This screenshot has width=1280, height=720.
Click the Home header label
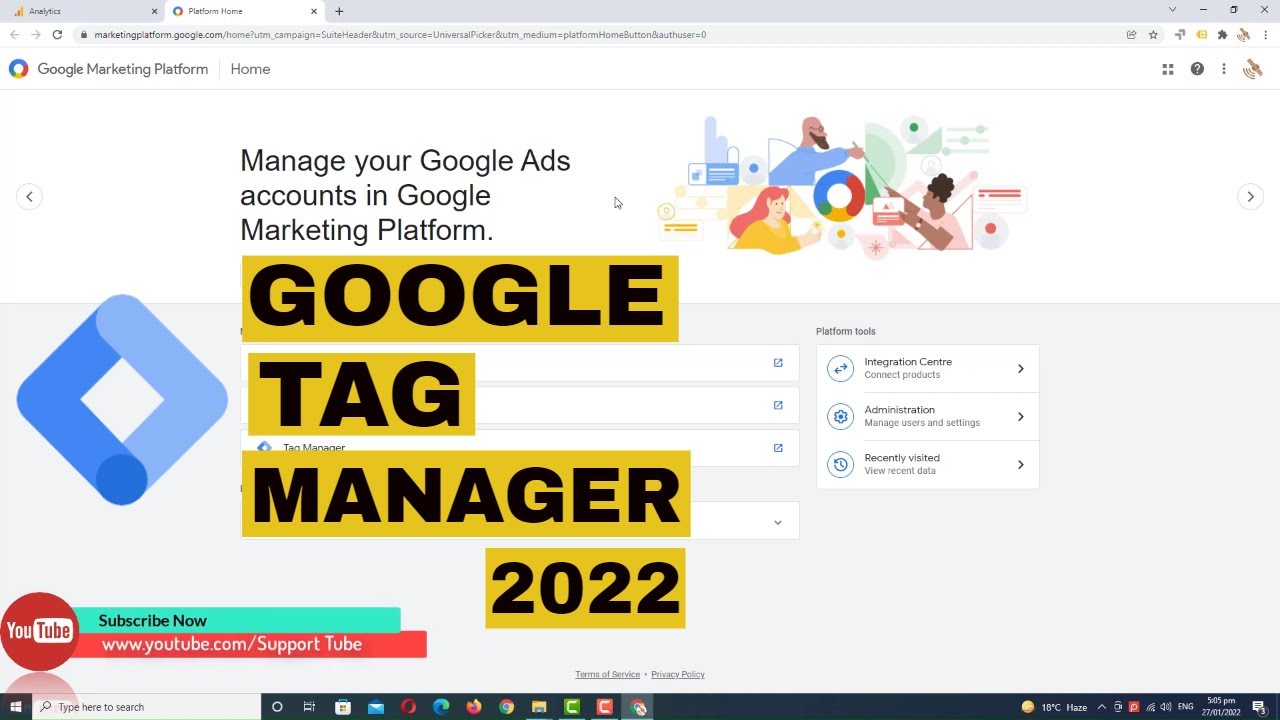pos(250,69)
